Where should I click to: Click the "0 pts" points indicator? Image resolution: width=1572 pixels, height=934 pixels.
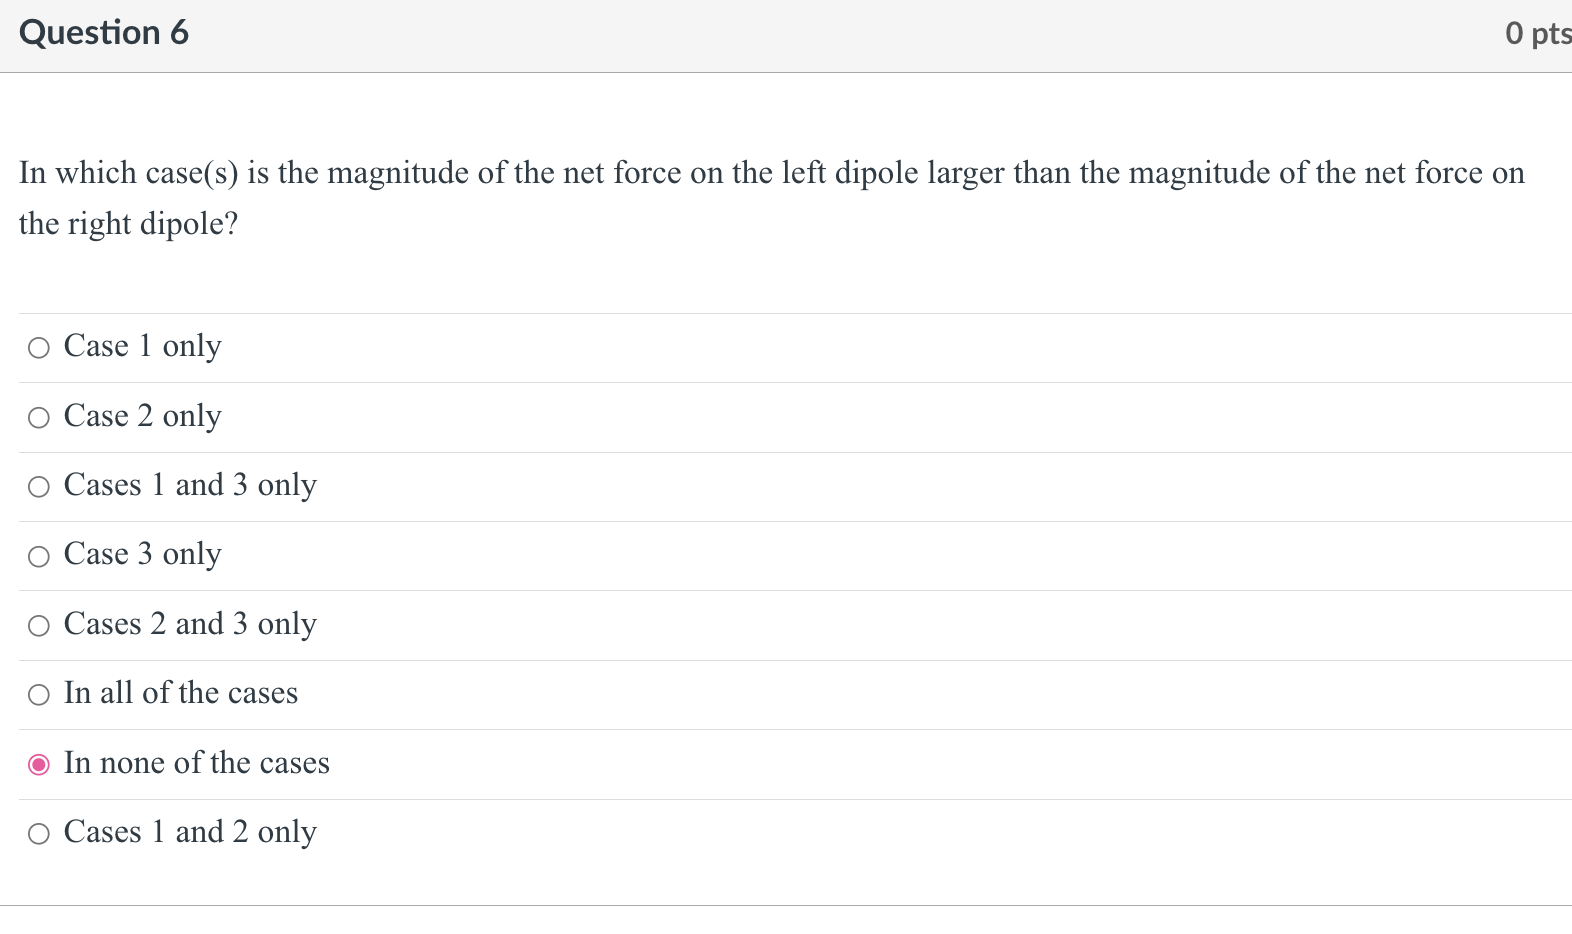[1537, 32]
